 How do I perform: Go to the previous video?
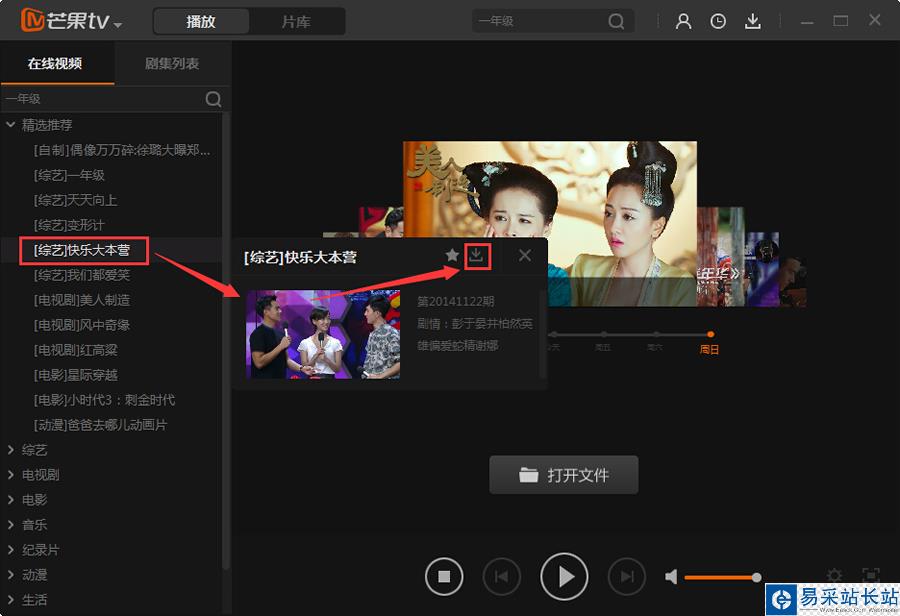tap(502, 576)
